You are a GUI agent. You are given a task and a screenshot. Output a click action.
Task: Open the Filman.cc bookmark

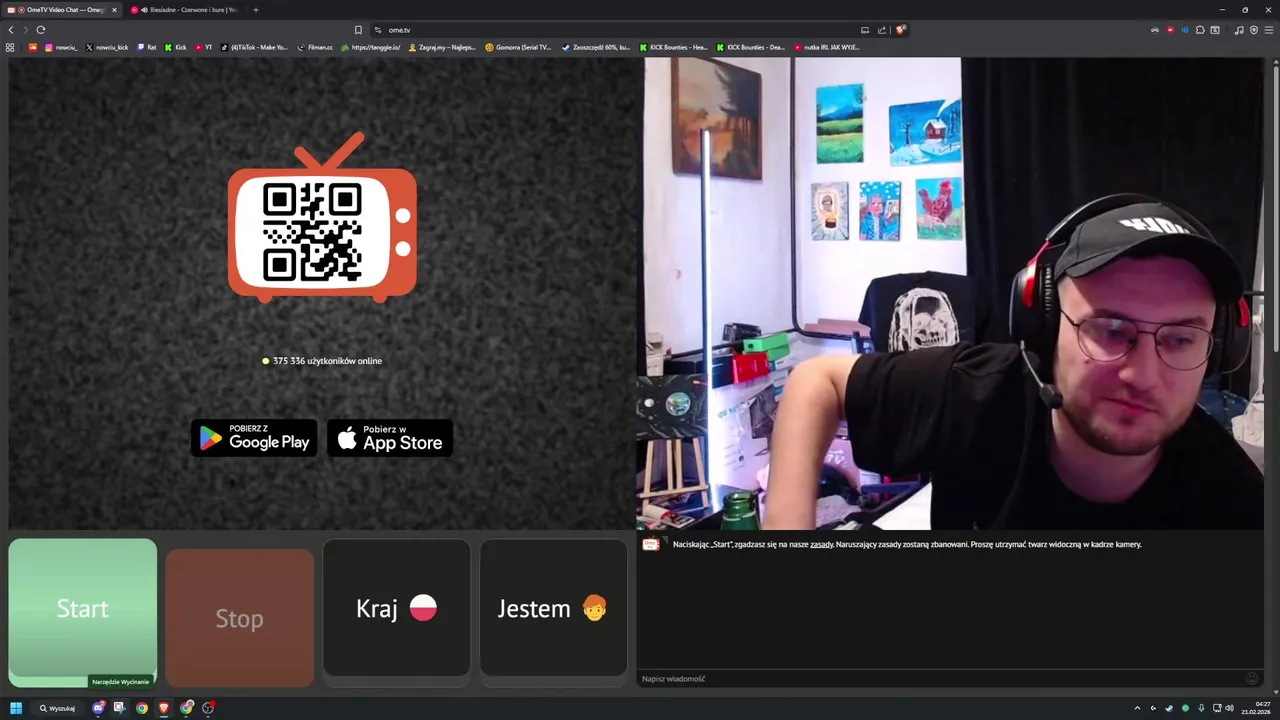pos(315,47)
